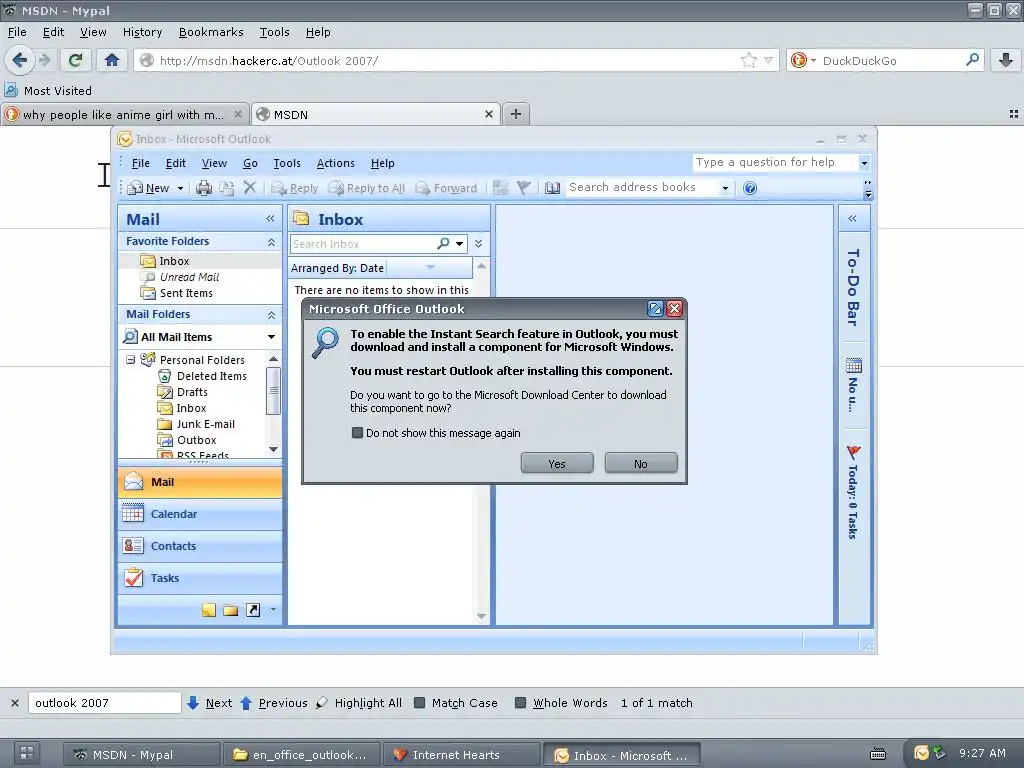Screen dimensions: 1024x768
Task: Click the Move to Folder toolbar icon
Action: 227,188
